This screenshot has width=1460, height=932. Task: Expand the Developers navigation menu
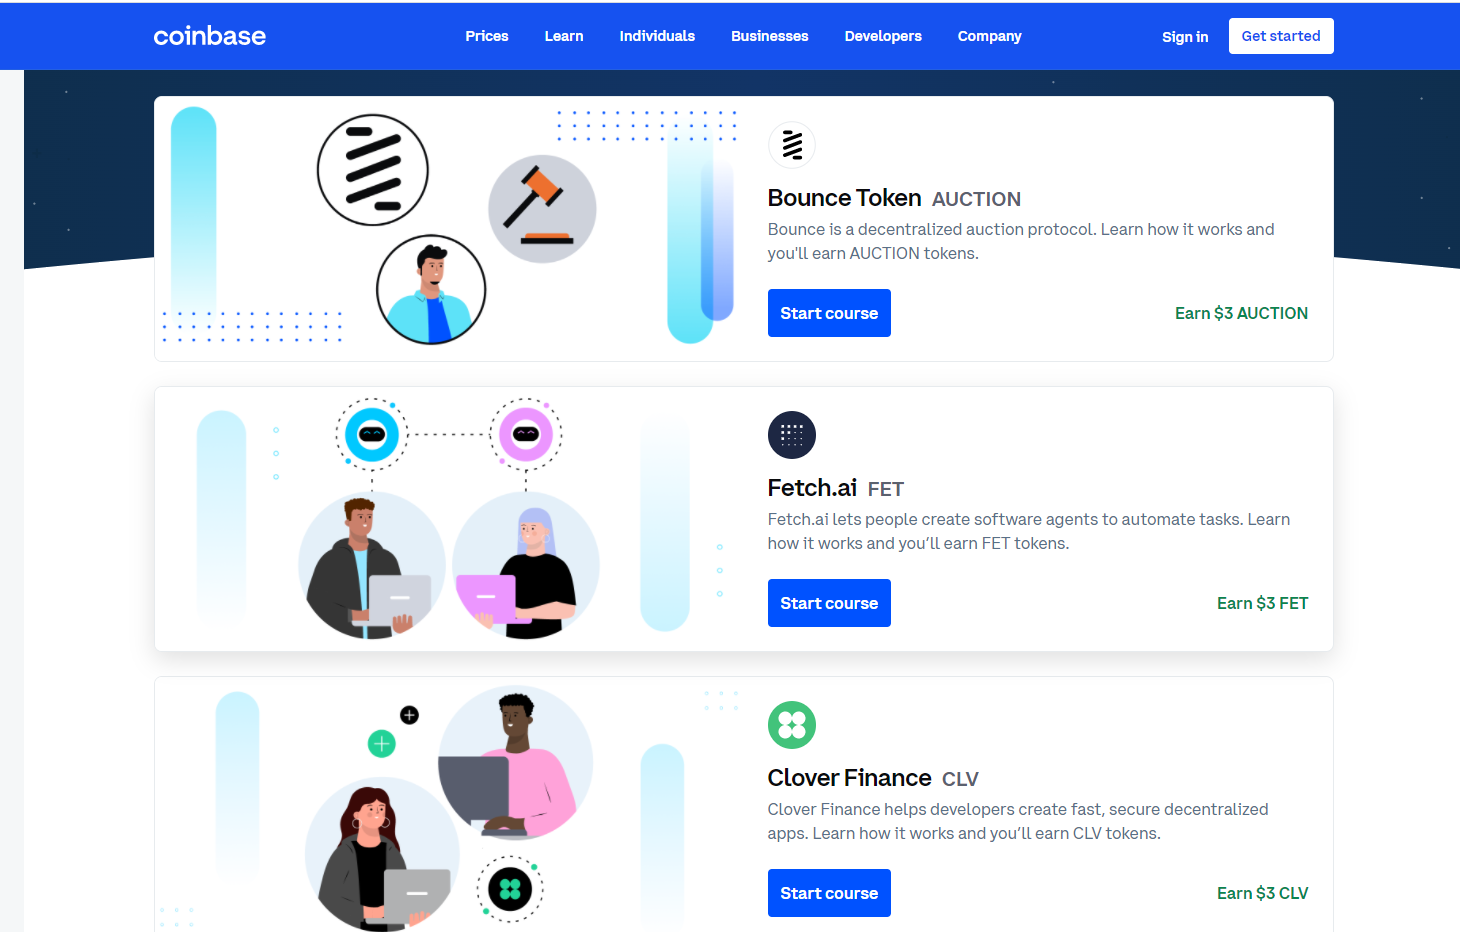(x=883, y=36)
